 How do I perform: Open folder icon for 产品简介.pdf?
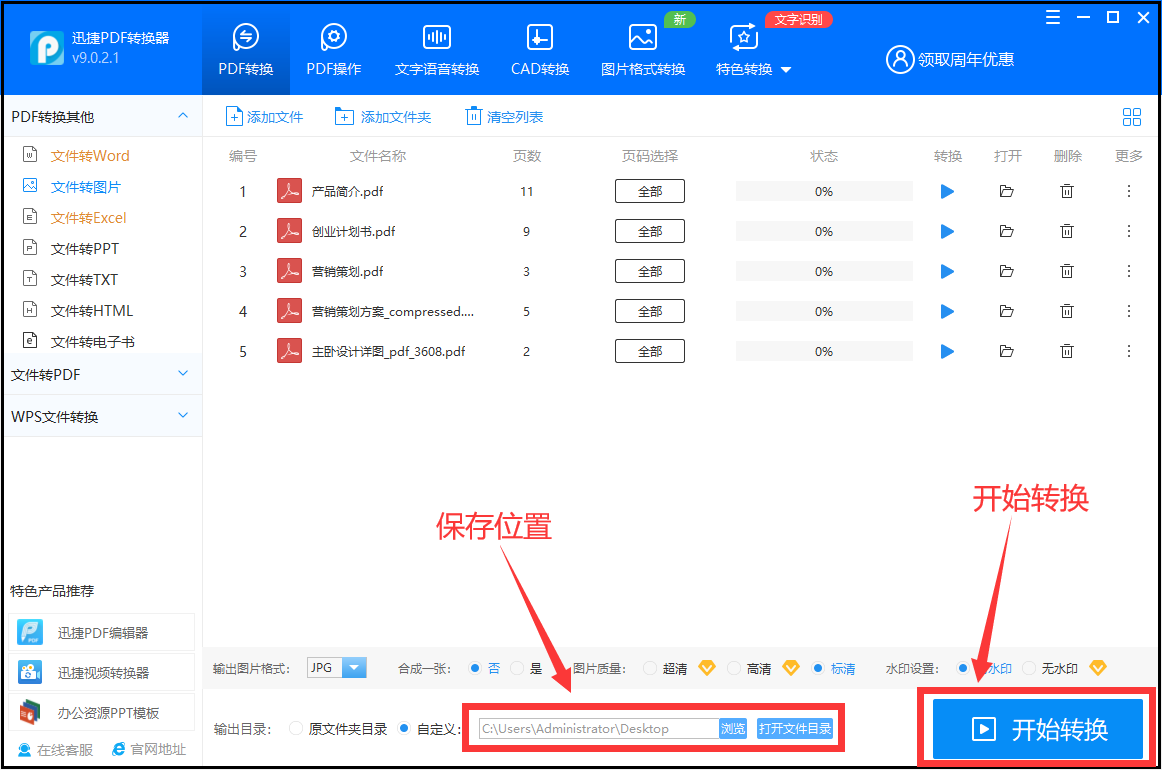(x=1006, y=192)
